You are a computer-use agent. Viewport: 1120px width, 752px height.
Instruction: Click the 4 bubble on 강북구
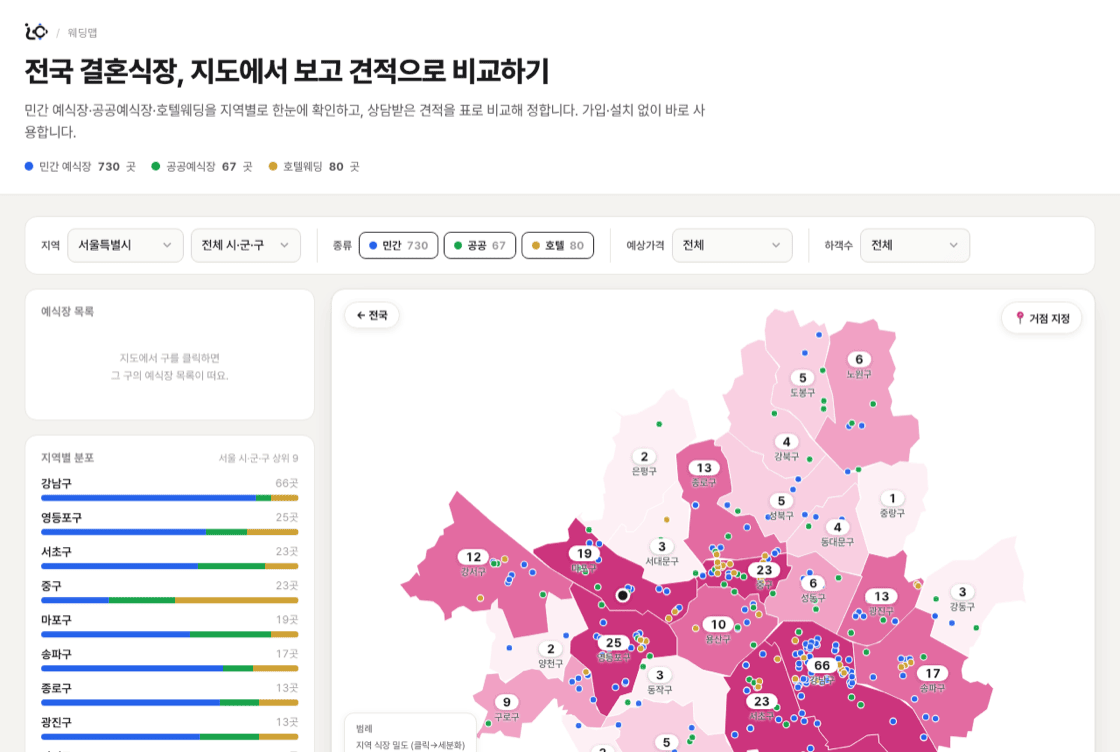(x=786, y=442)
